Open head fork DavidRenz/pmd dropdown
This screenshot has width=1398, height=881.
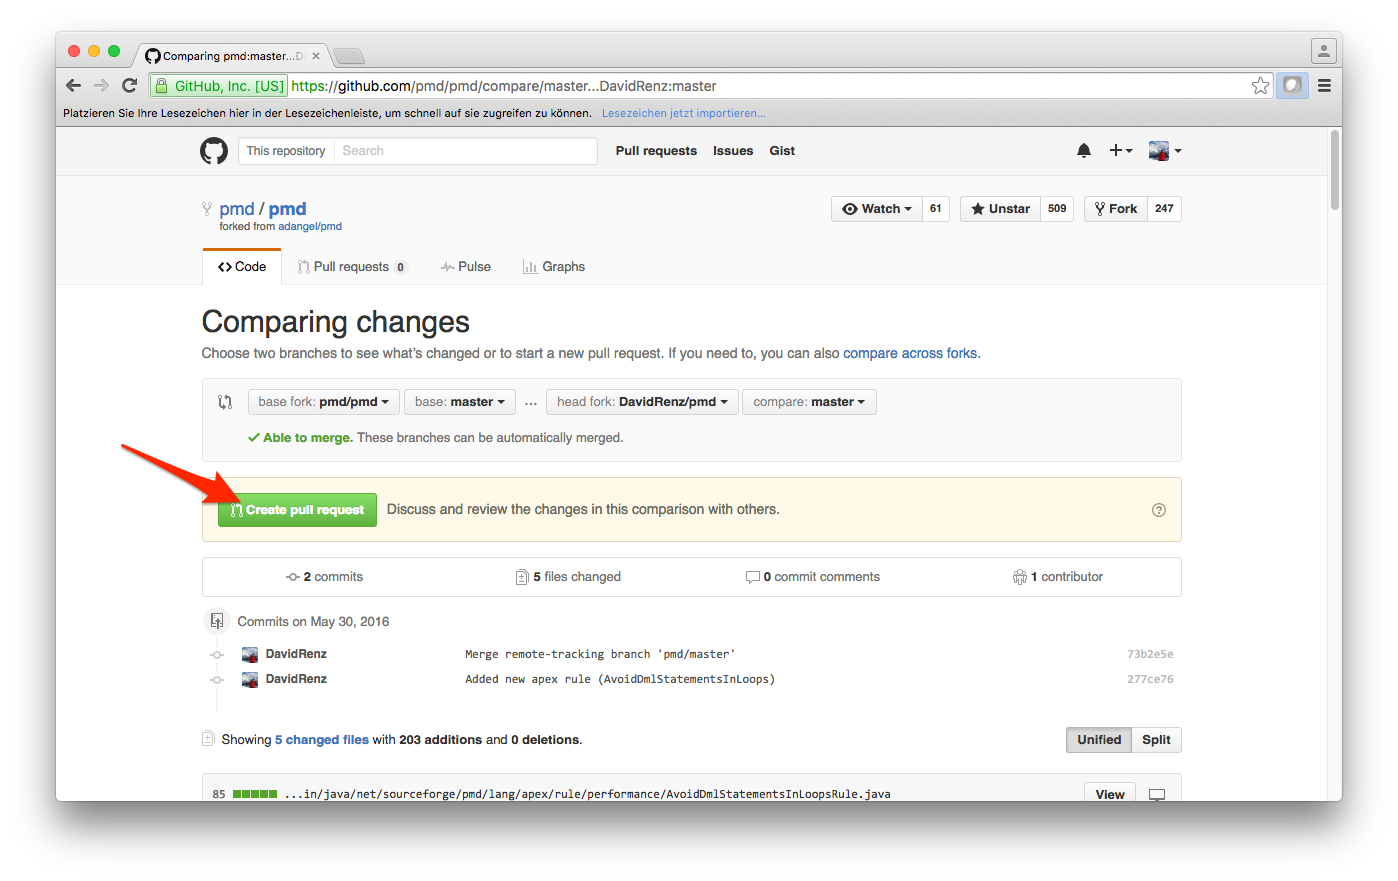(x=642, y=402)
